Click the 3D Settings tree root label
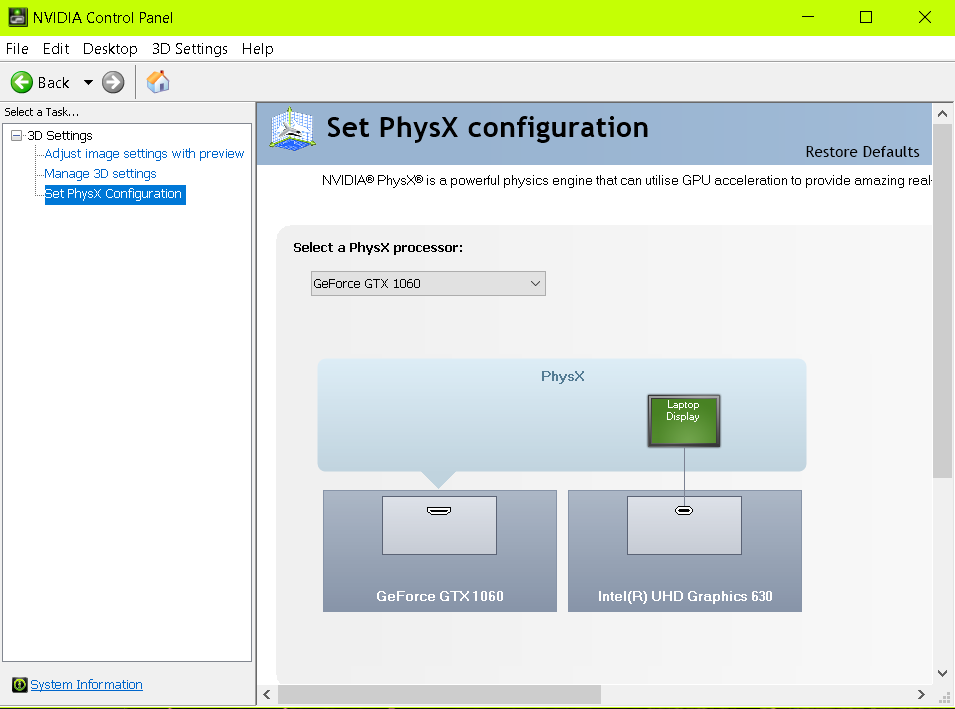The height and width of the screenshot is (709, 955). coord(60,136)
